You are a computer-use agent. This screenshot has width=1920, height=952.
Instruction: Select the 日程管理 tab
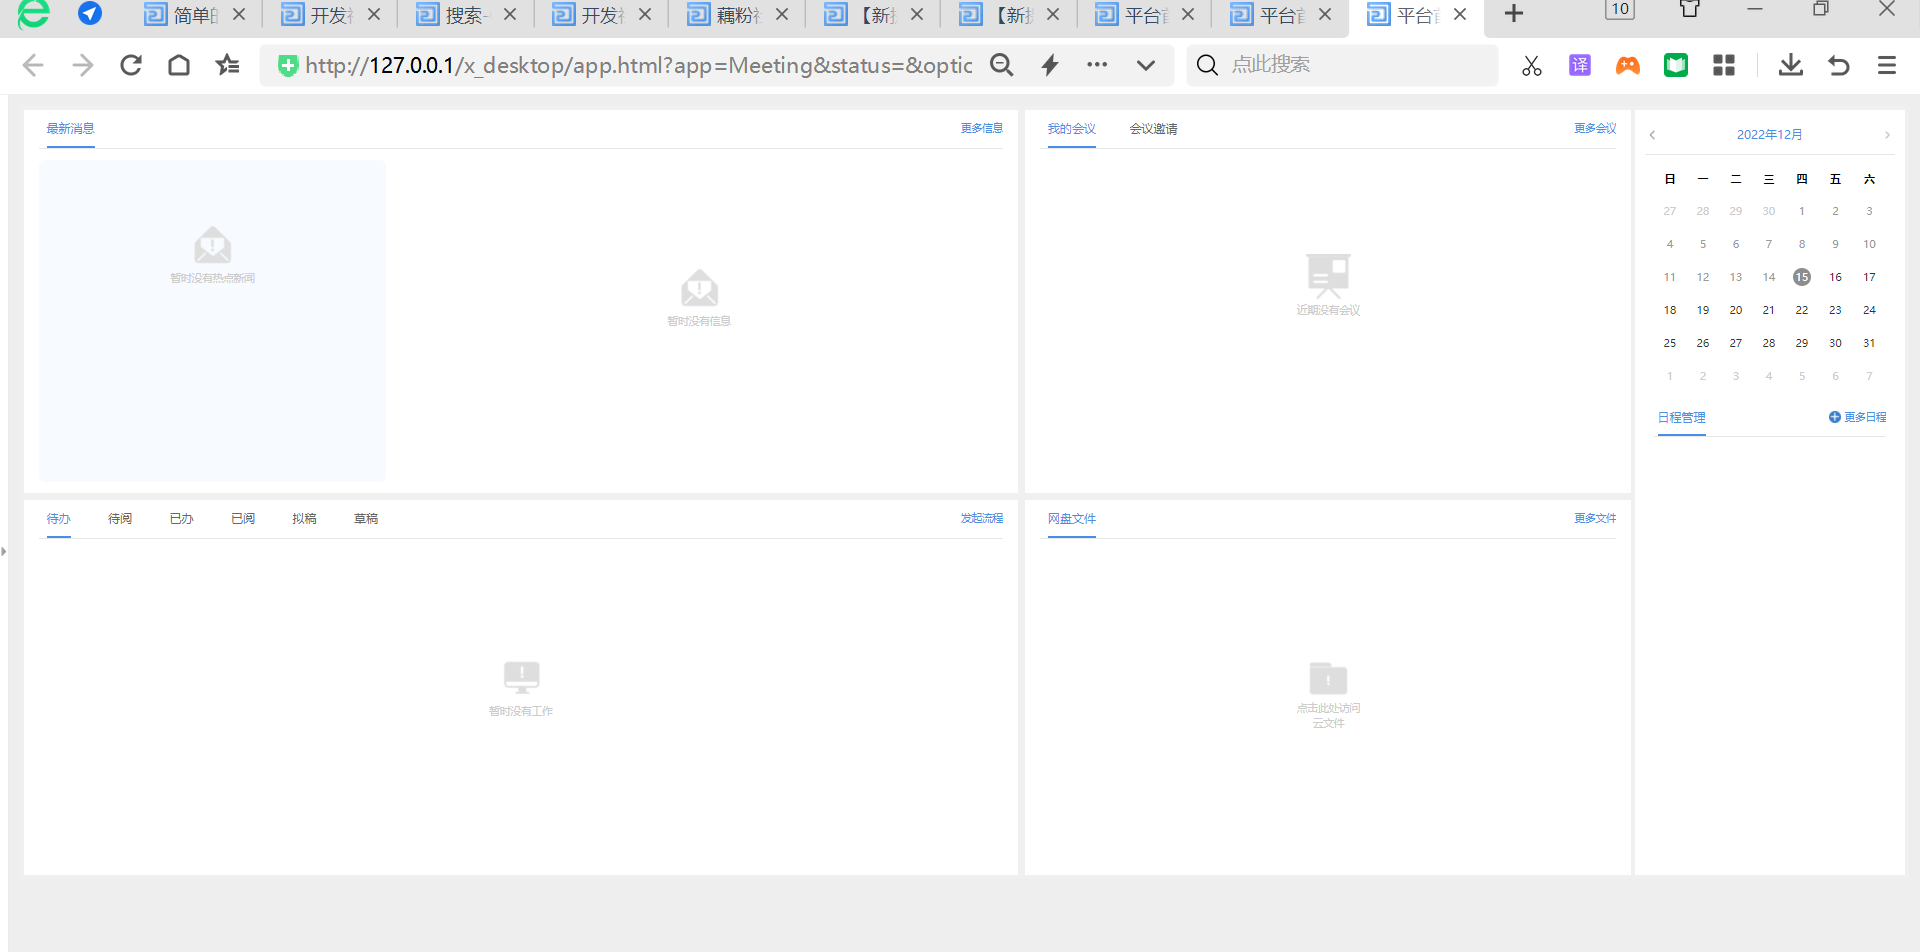1682,418
